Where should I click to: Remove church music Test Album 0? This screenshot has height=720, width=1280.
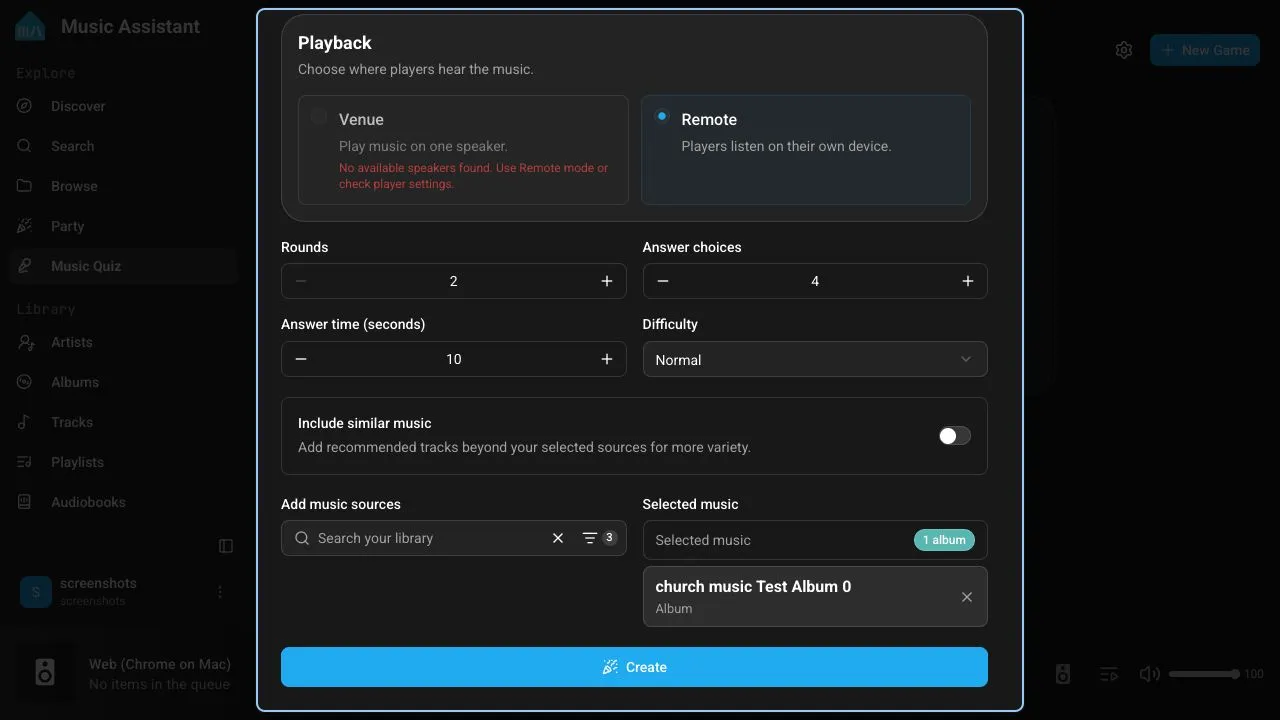967,597
